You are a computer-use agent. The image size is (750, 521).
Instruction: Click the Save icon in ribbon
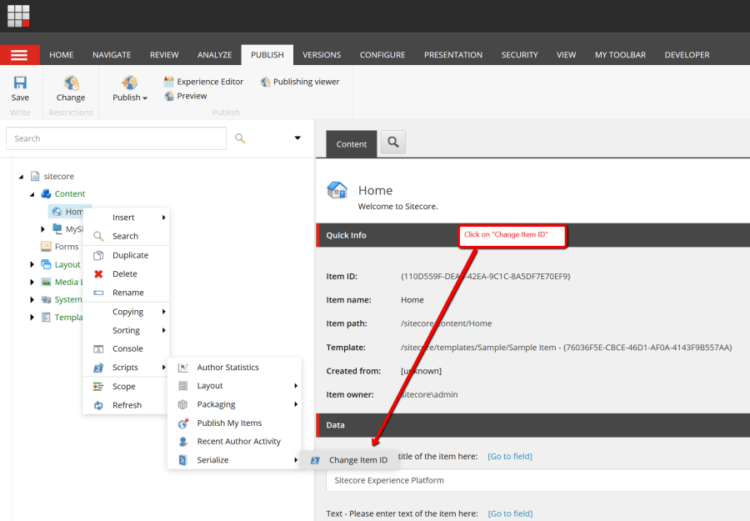tap(20, 84)
